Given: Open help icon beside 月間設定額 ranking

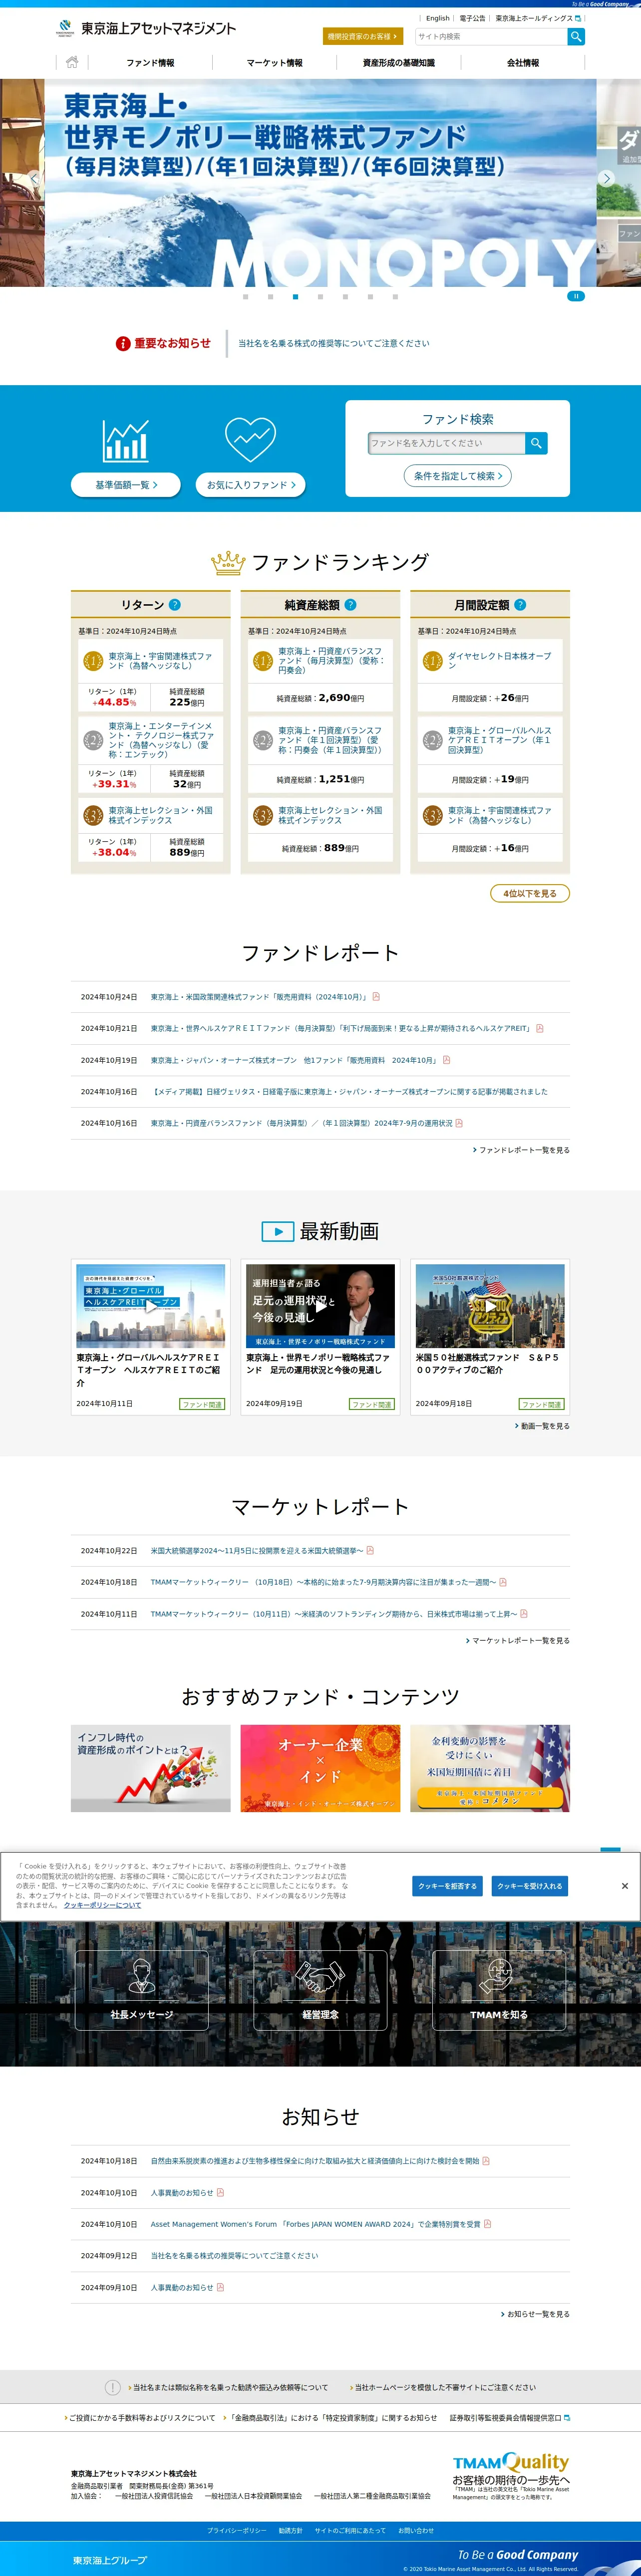Looking at the screenshot, I should (520, 605).
